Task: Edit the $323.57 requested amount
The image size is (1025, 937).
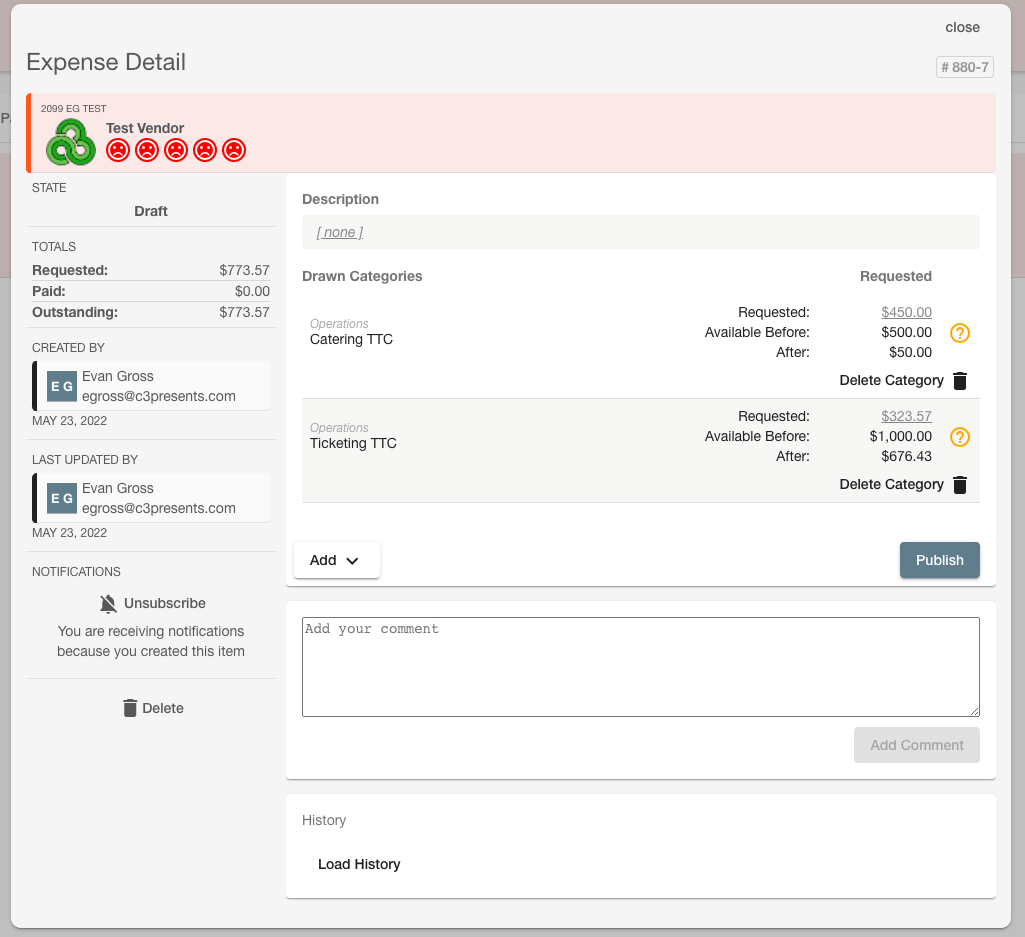Action: pos(906,417)
